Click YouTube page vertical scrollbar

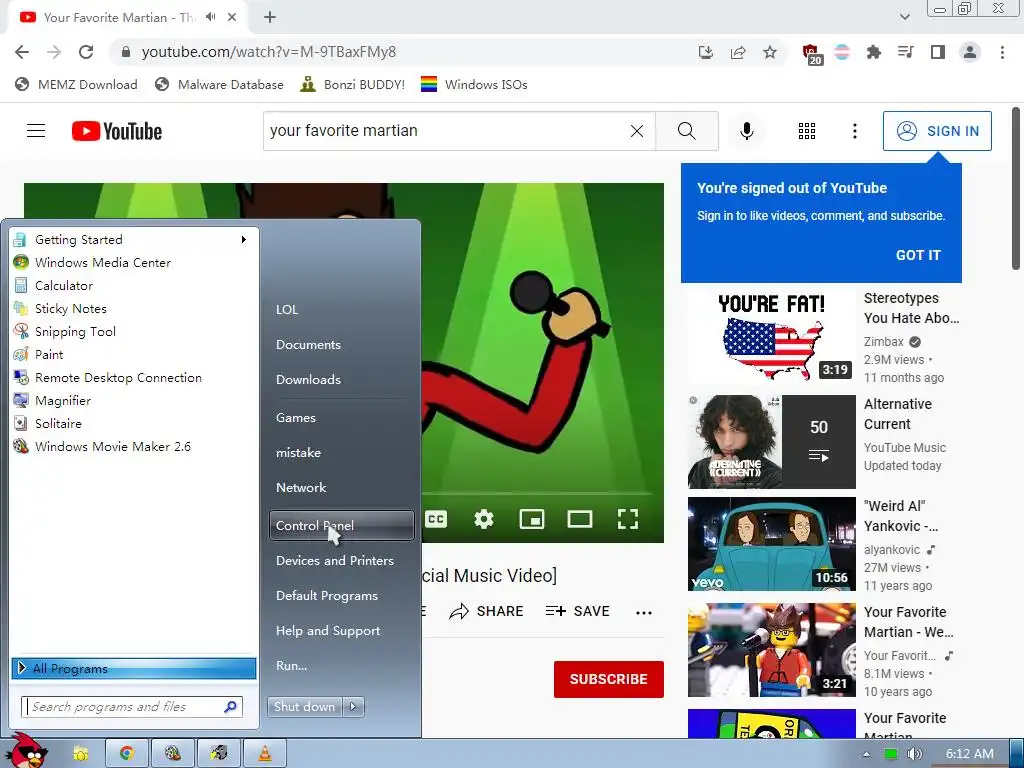[x=1016, y=189]
